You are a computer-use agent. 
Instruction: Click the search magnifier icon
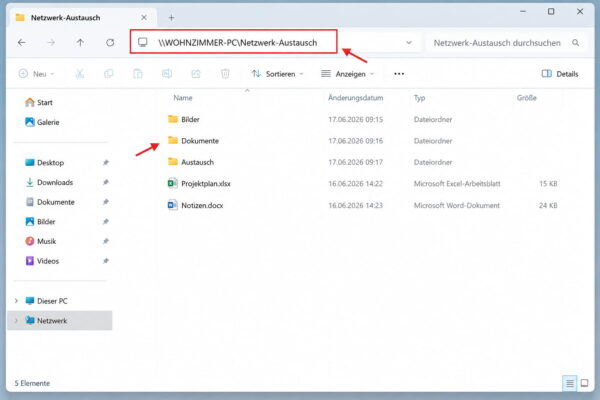coord(576,43)
